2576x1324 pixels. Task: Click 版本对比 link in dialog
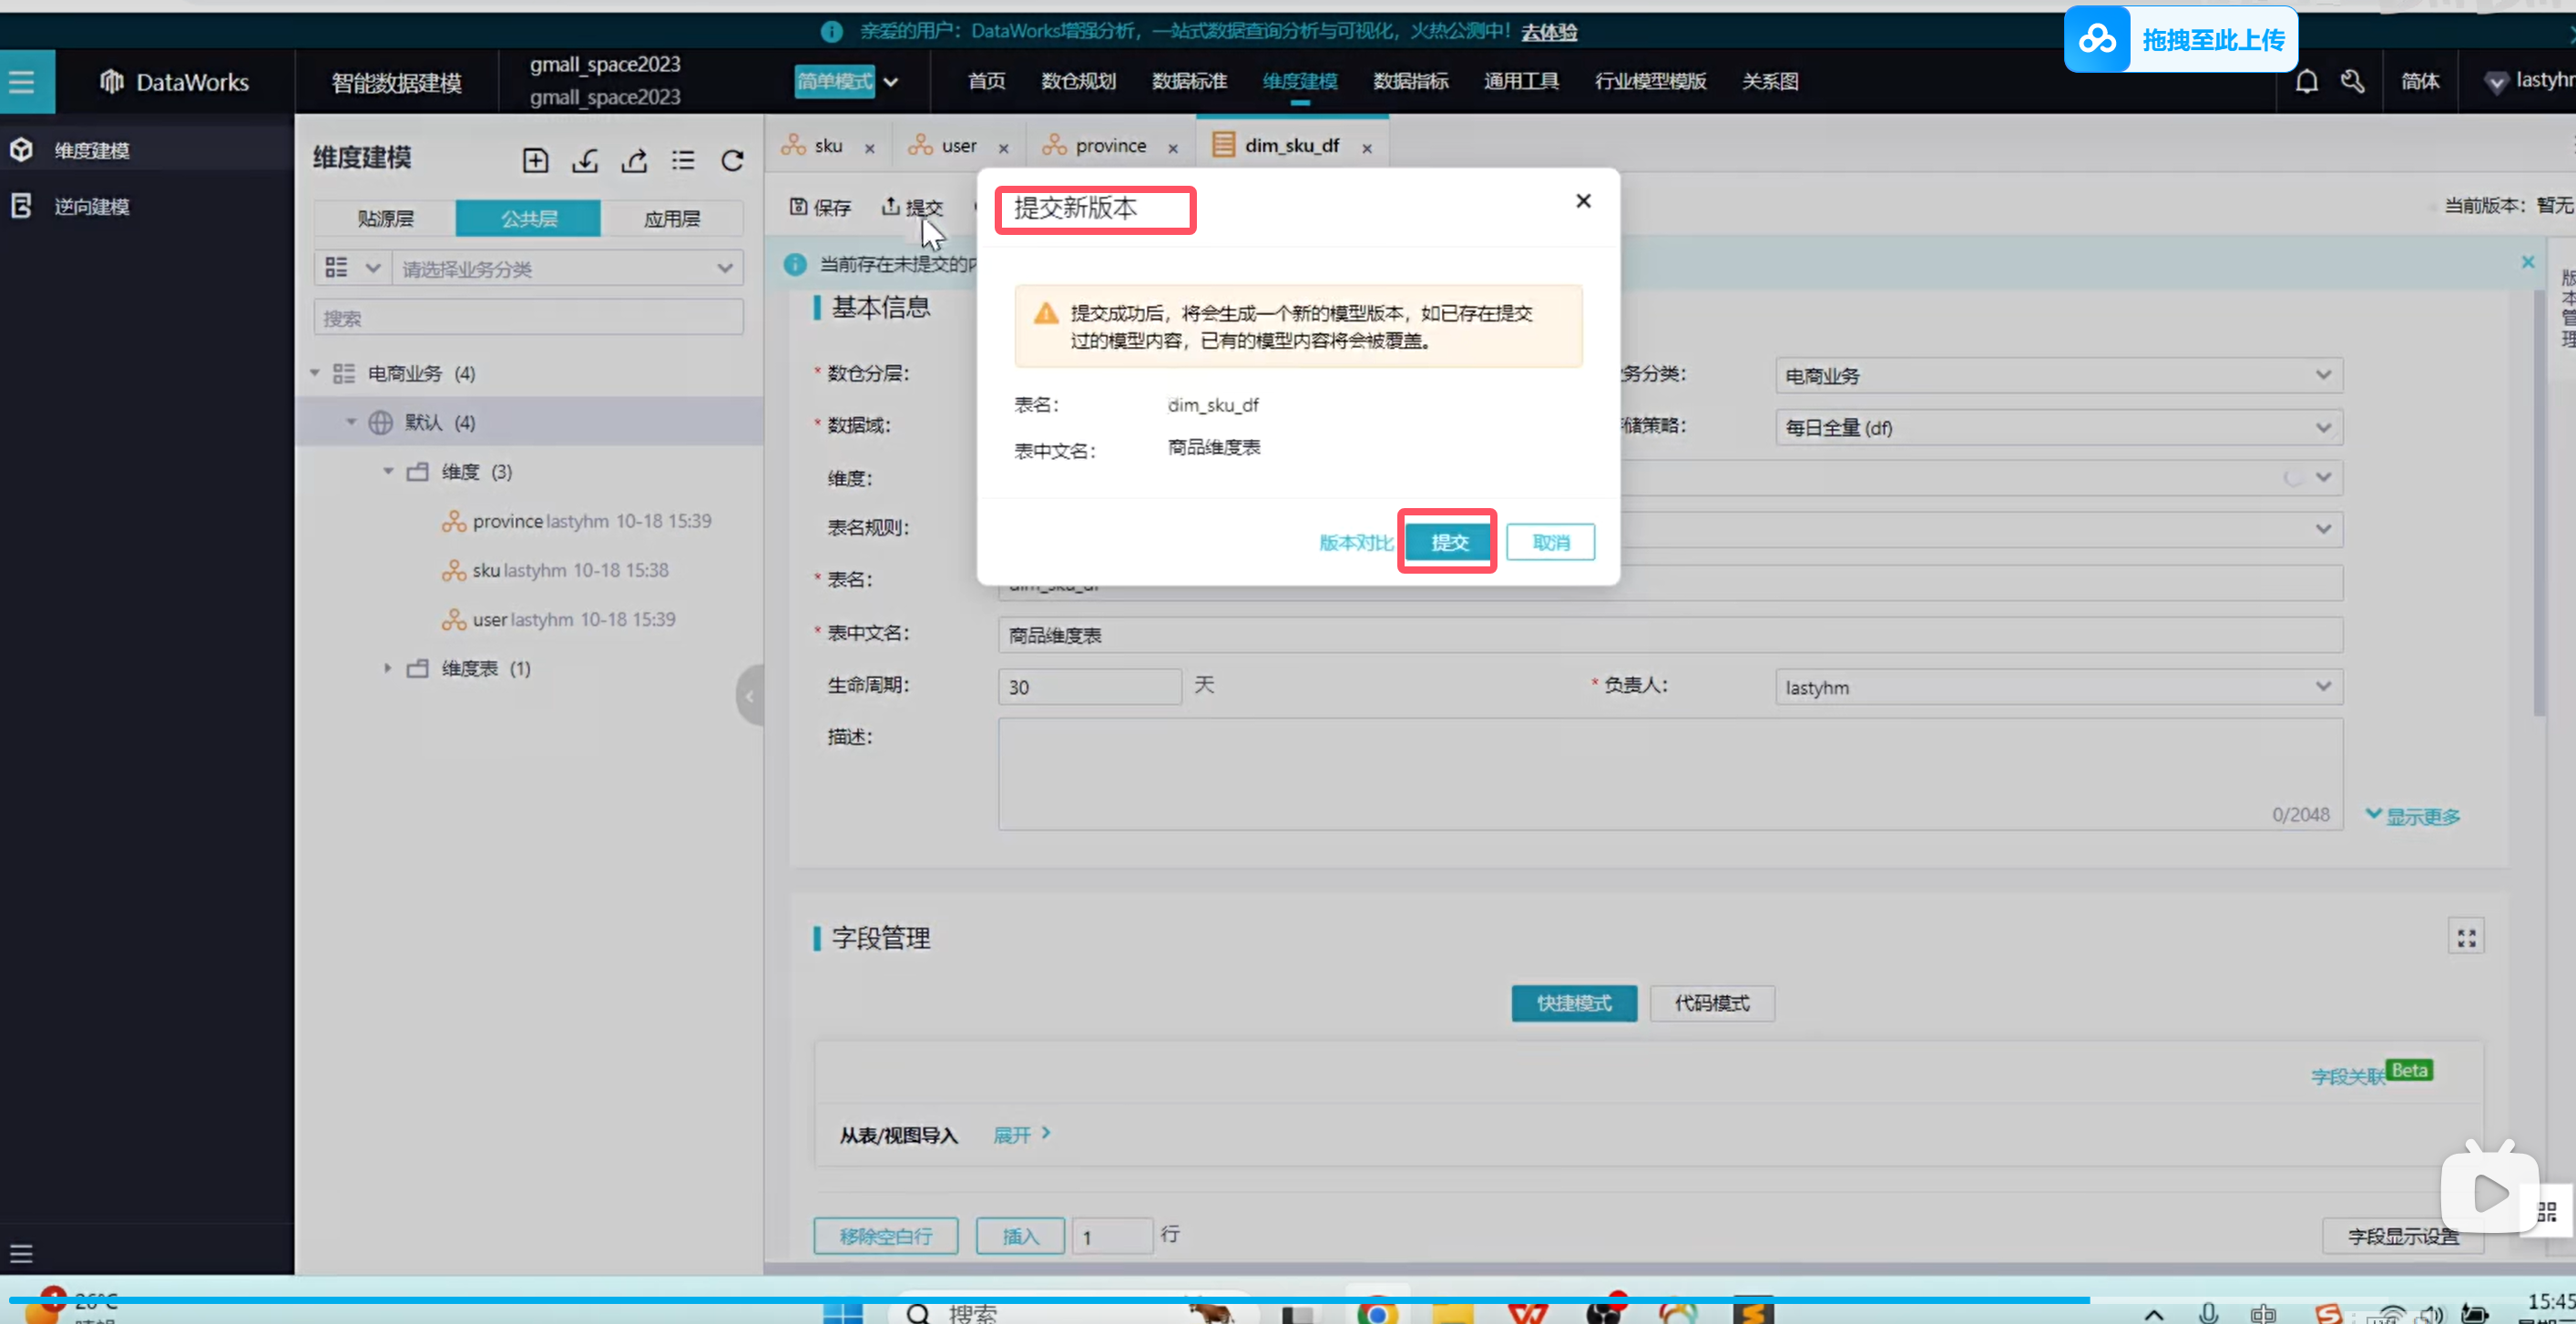(x=1355, y=542)
